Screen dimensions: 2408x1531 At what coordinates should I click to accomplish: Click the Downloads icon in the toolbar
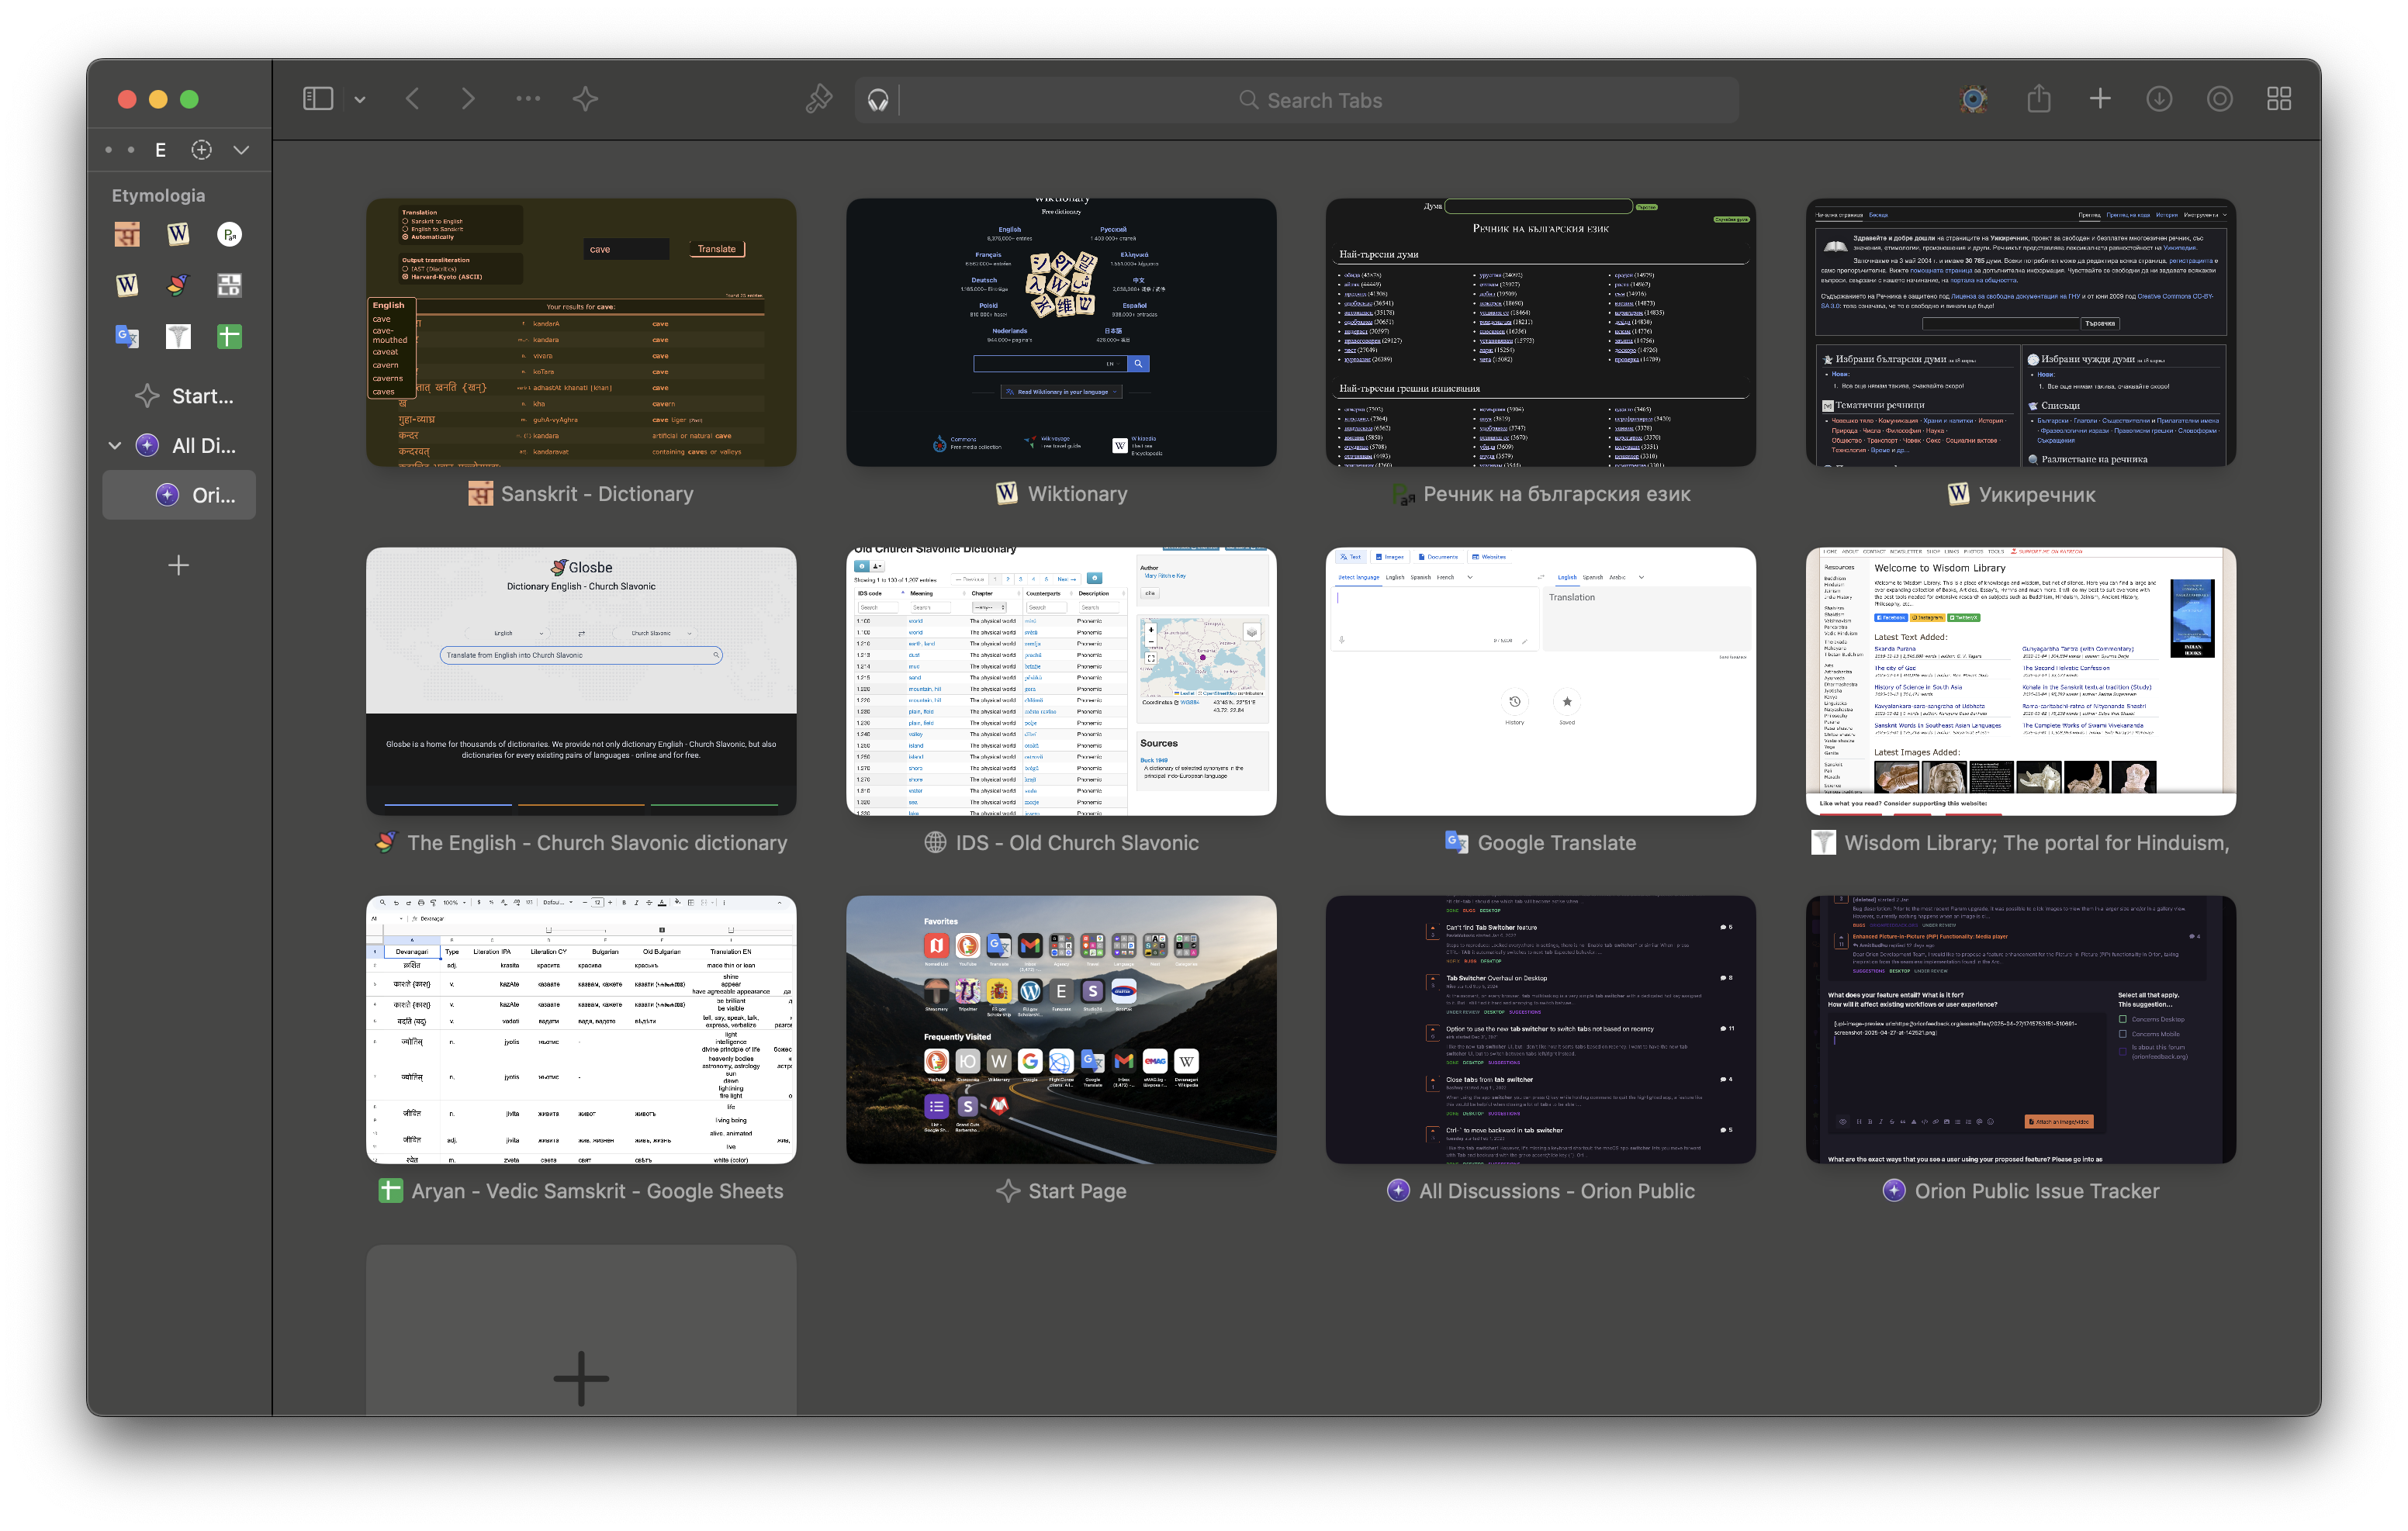2159,99
